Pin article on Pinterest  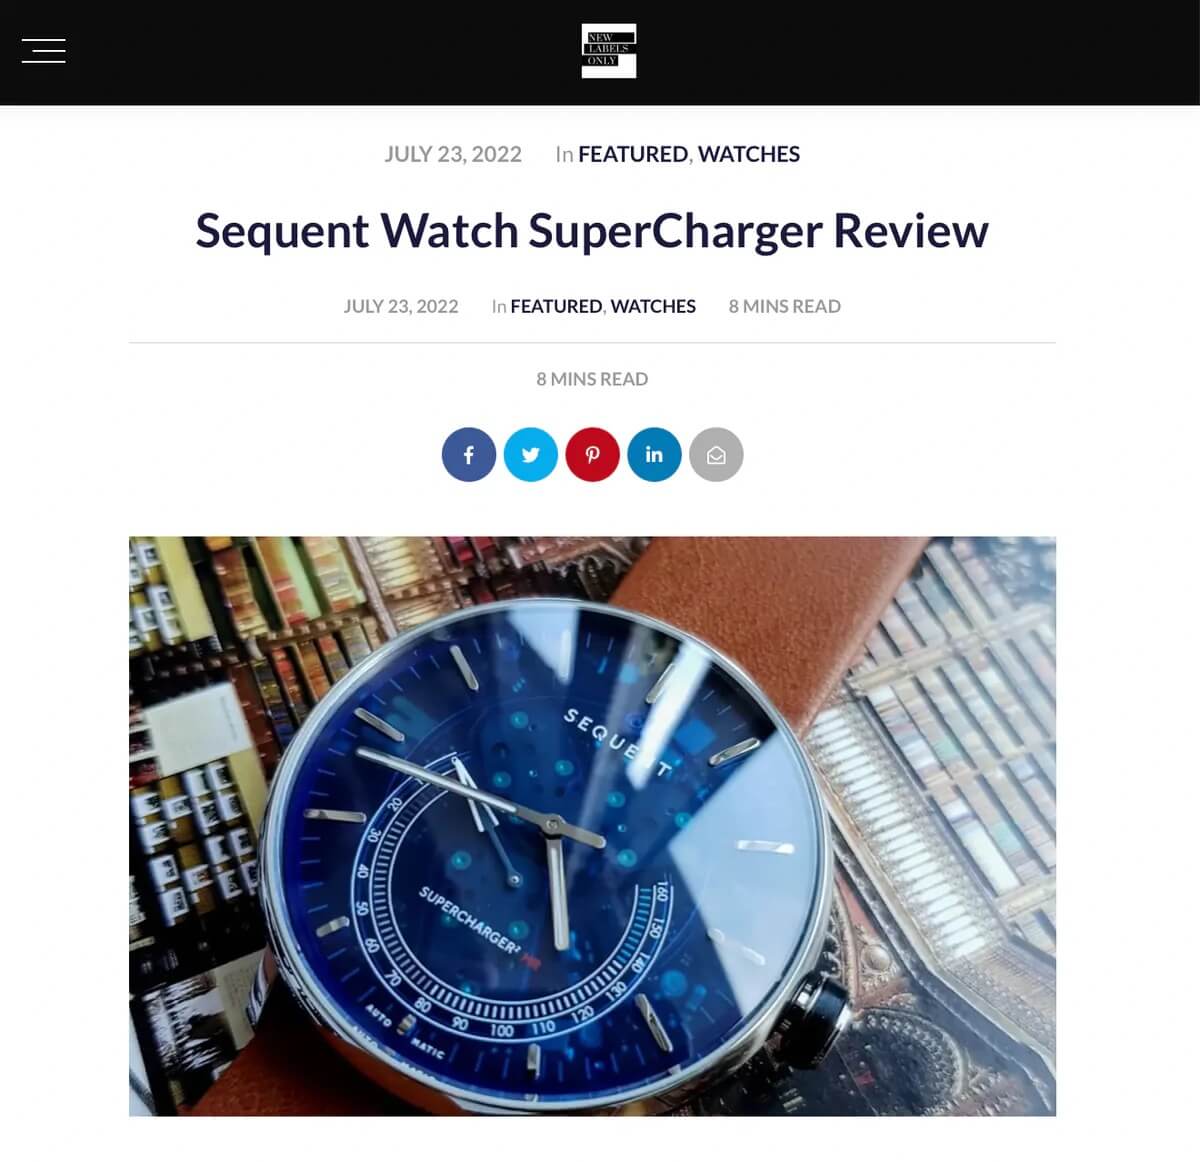(x=593, y=455)
